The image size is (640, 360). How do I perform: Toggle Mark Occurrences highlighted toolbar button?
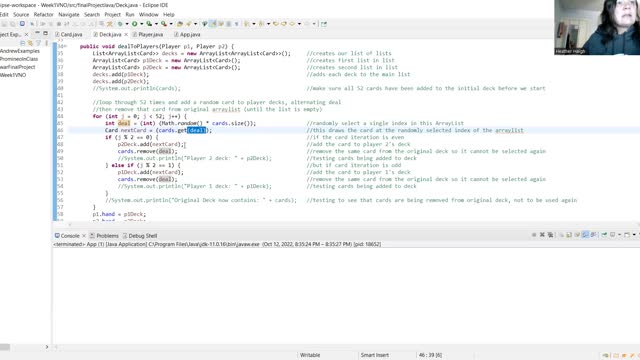point(213,24)
